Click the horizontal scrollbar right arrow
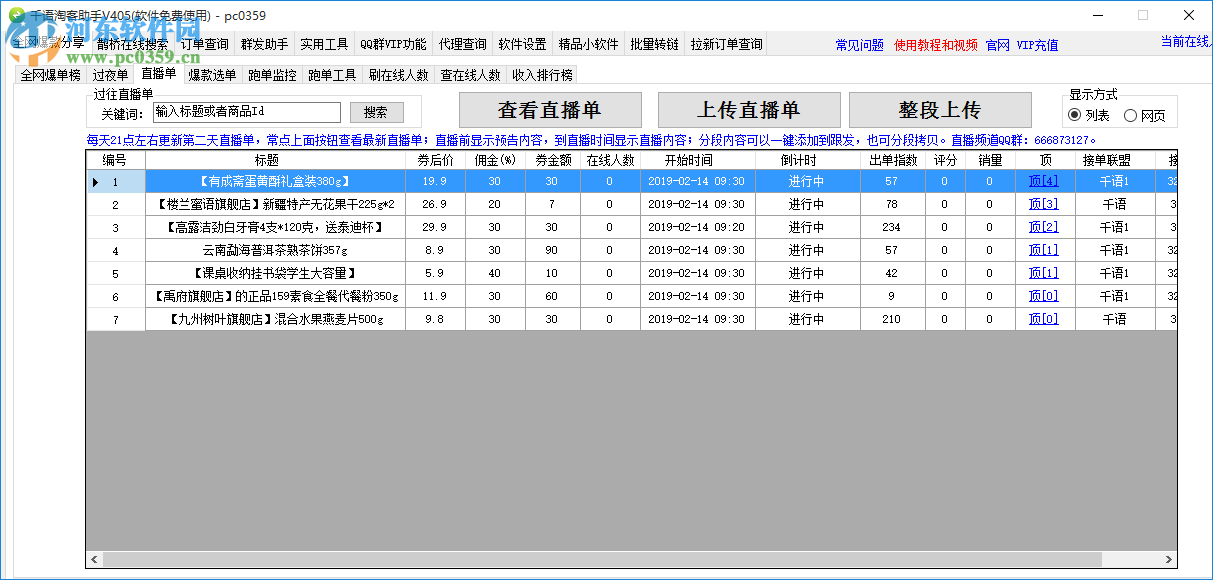This screenshot has height=580, width=1213. [1167, 560]
